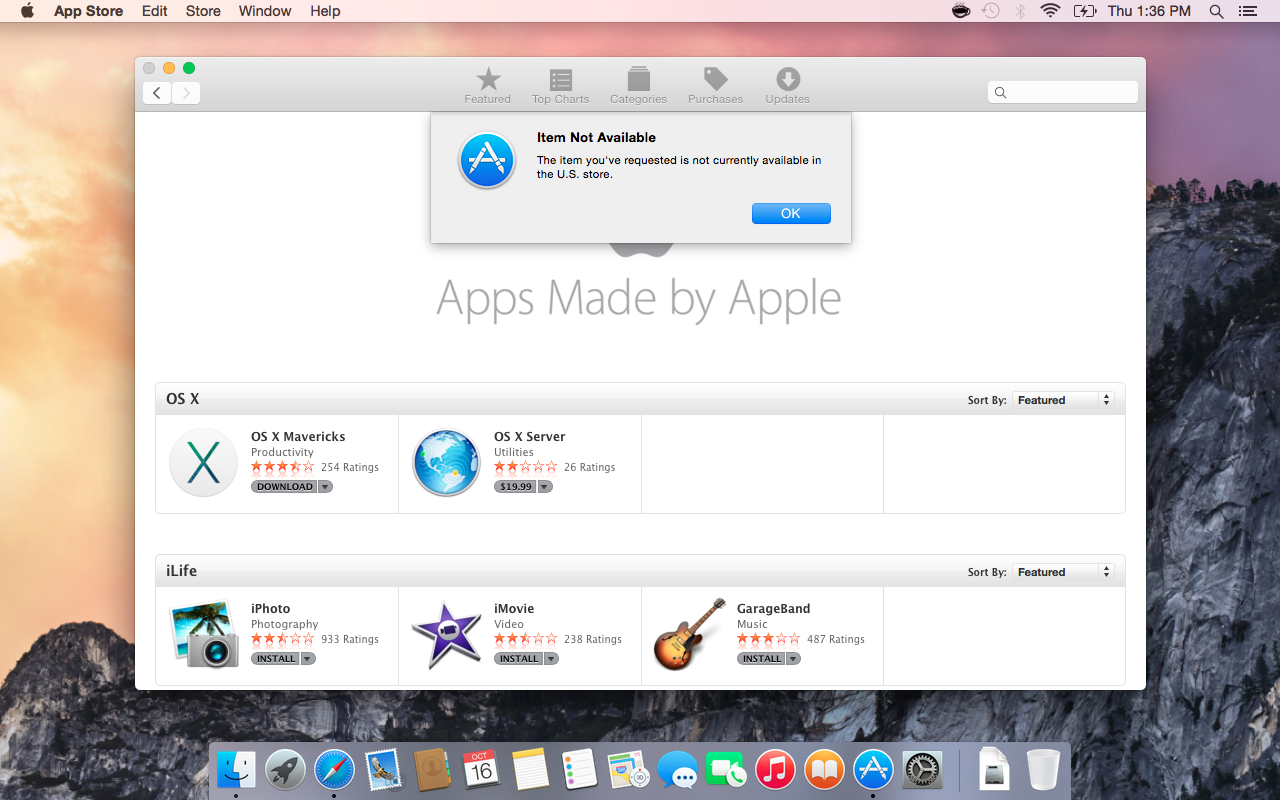Expand the arrow beside GarageBand Install
Image resolution: width=1280 pixels, height=800 pixels.
point(793,659)
